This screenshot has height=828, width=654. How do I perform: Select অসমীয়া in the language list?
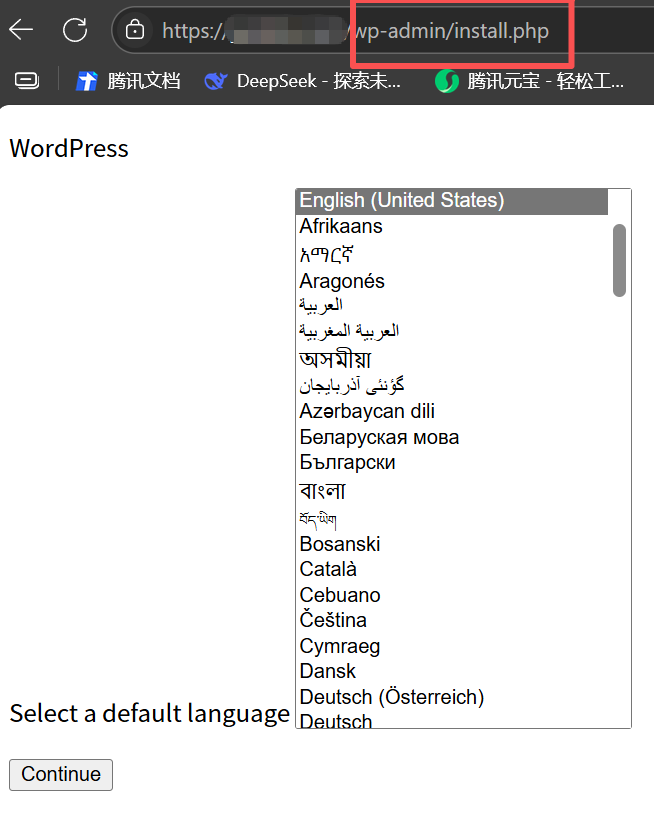tap(452, 359)
